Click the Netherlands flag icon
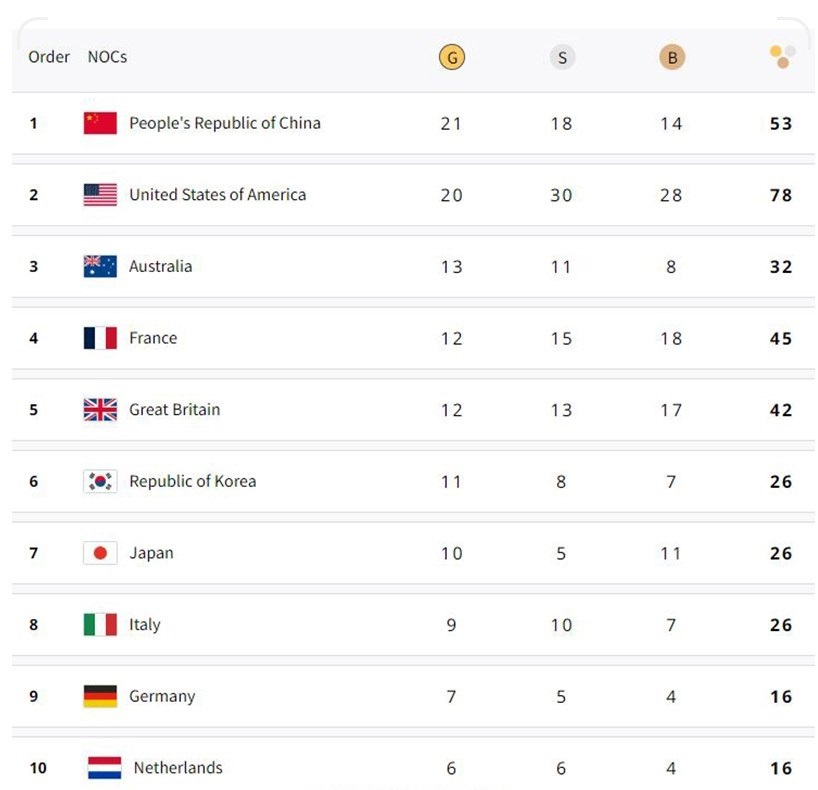 104,768
